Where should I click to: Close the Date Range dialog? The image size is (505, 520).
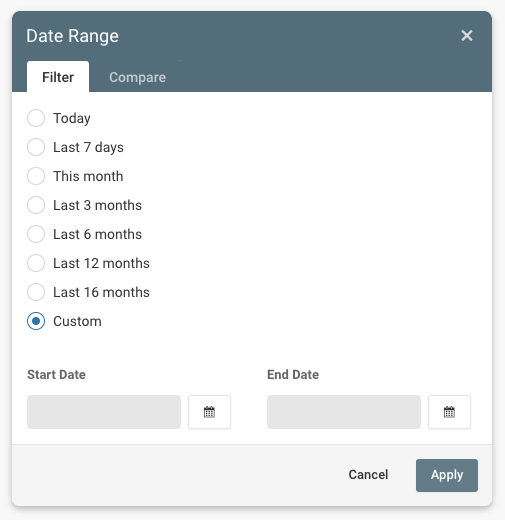[x=467, y=35]
